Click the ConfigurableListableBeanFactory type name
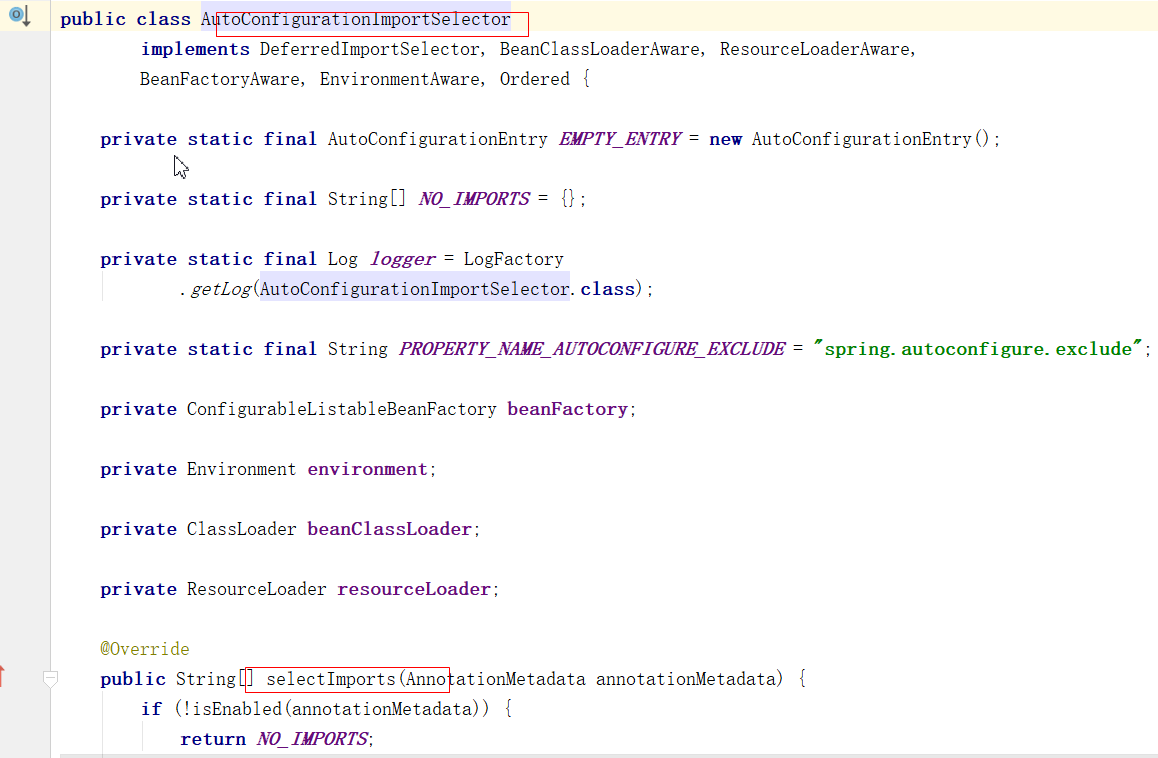The image size is (1158, 758). coord(341,409)
